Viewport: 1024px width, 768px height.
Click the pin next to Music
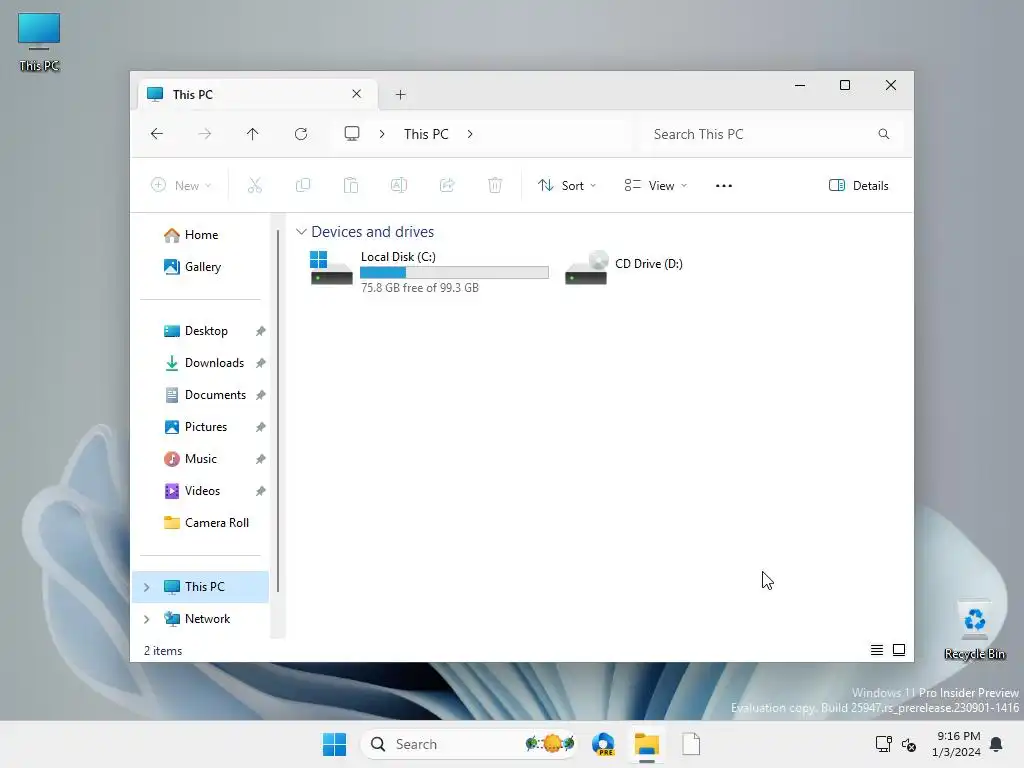point(261,459)
